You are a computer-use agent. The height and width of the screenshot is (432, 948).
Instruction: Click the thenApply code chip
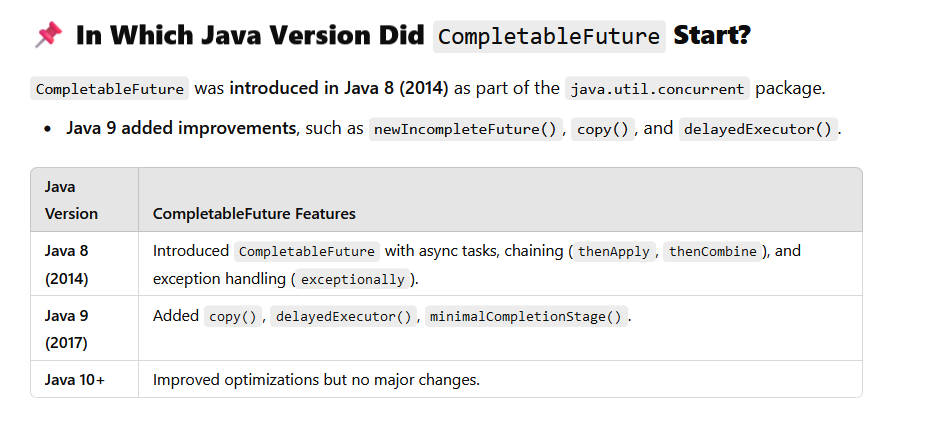615,252
